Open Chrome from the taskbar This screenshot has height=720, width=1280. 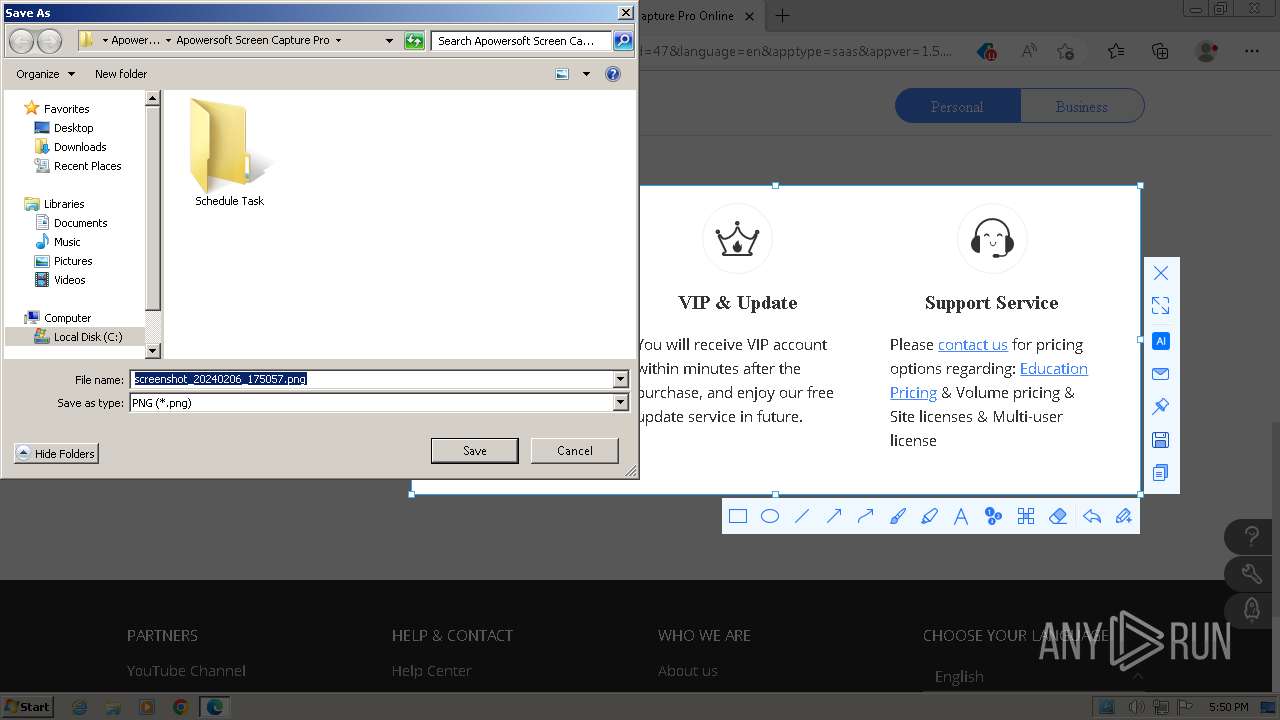coord(180,707)
